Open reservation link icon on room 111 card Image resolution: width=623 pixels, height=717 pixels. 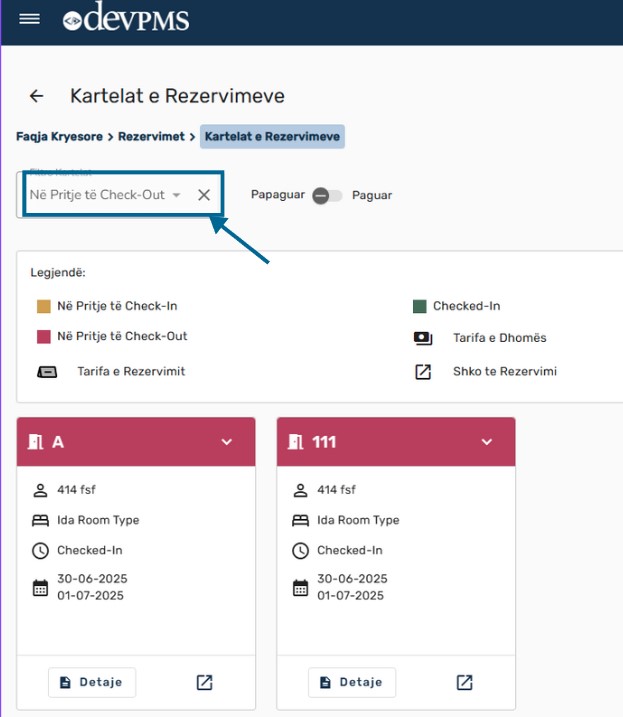click(x=465, y=682)
